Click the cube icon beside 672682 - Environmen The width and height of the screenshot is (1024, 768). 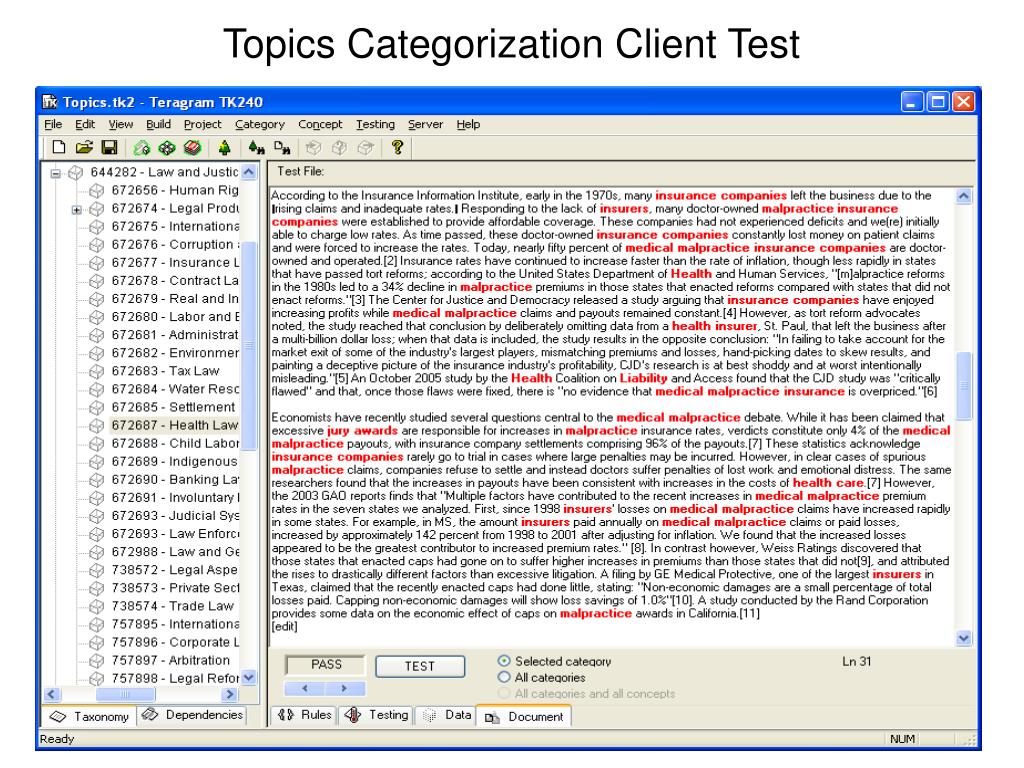coord(97,353)
